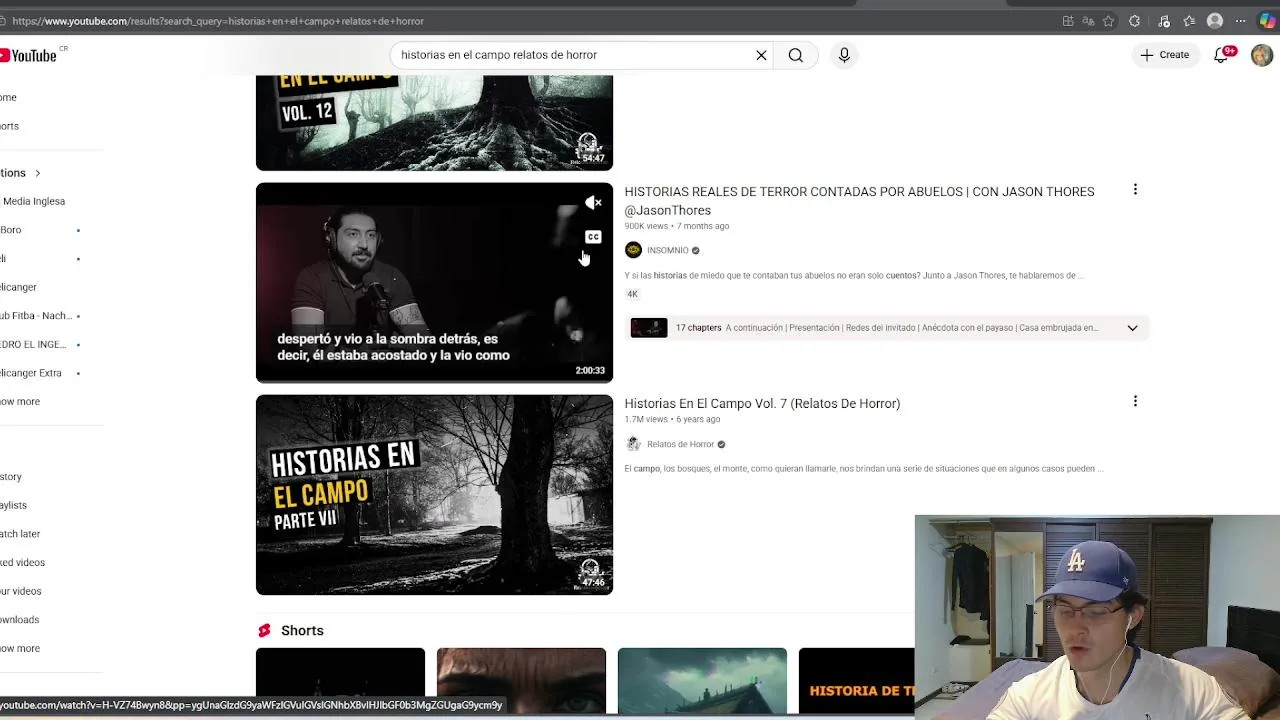Open INSOMNIO channel avatar

click(x=633, y=250)
